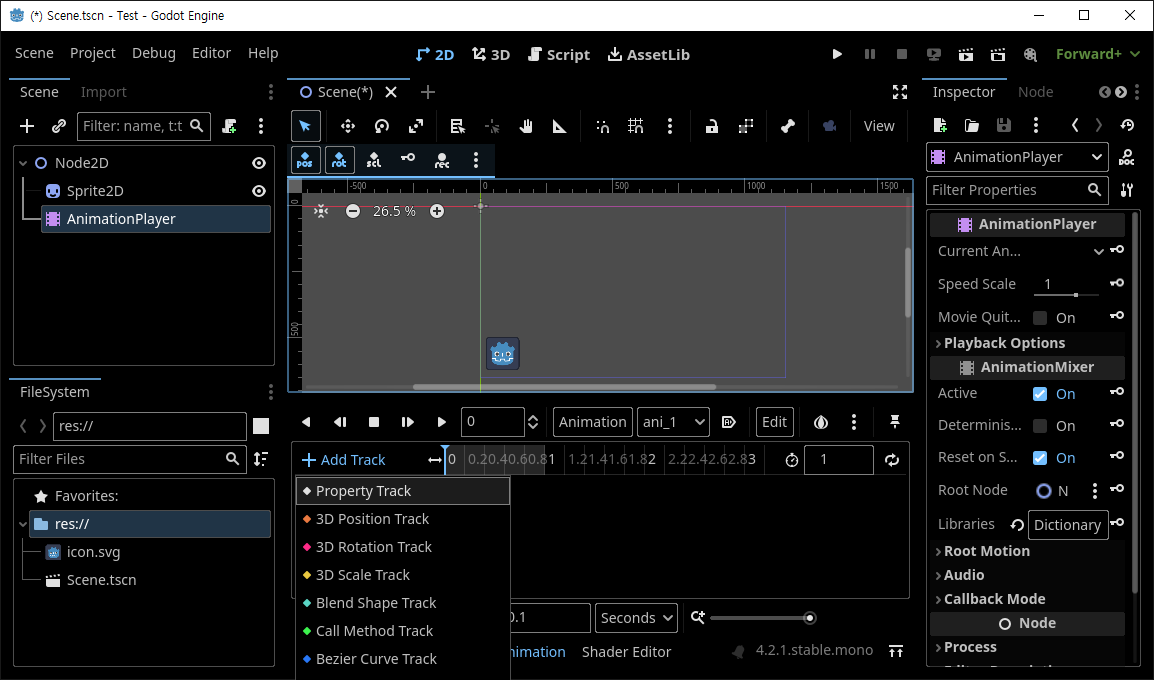Click the animation Edit button
This screenshot has height=680, width=1154.
pos(774,422)
